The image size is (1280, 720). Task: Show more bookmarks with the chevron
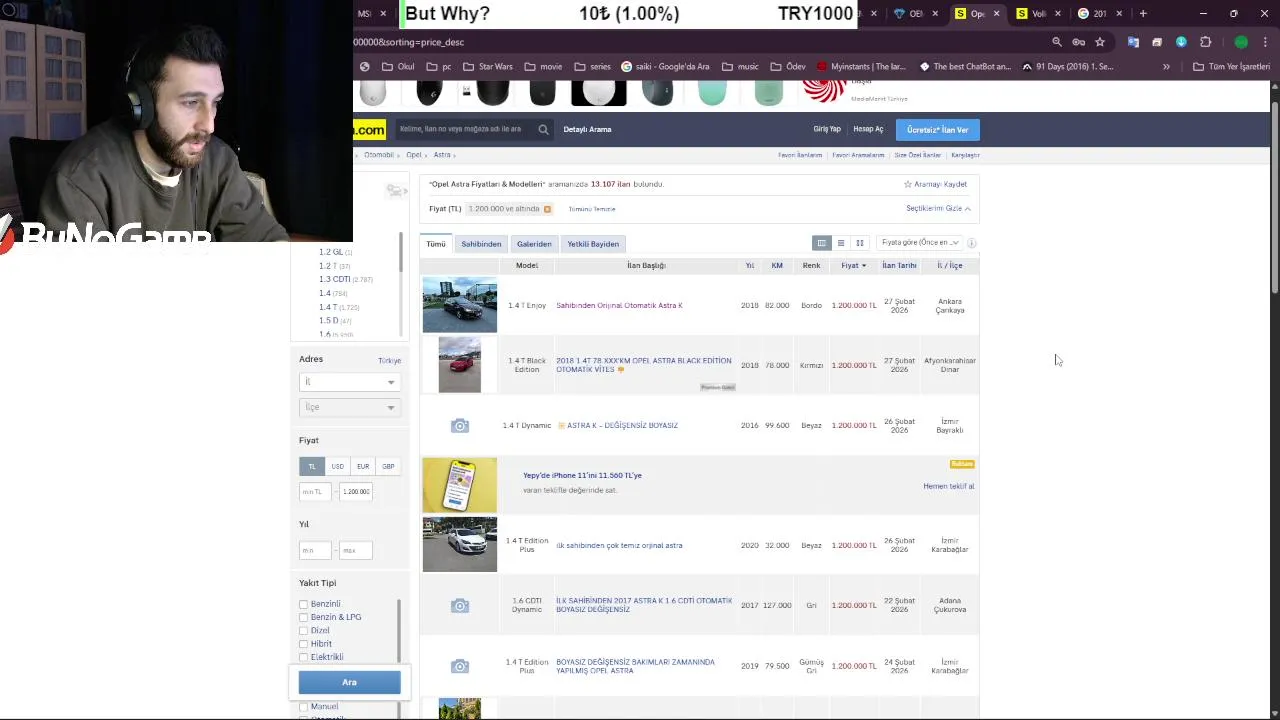point(1166,66)
